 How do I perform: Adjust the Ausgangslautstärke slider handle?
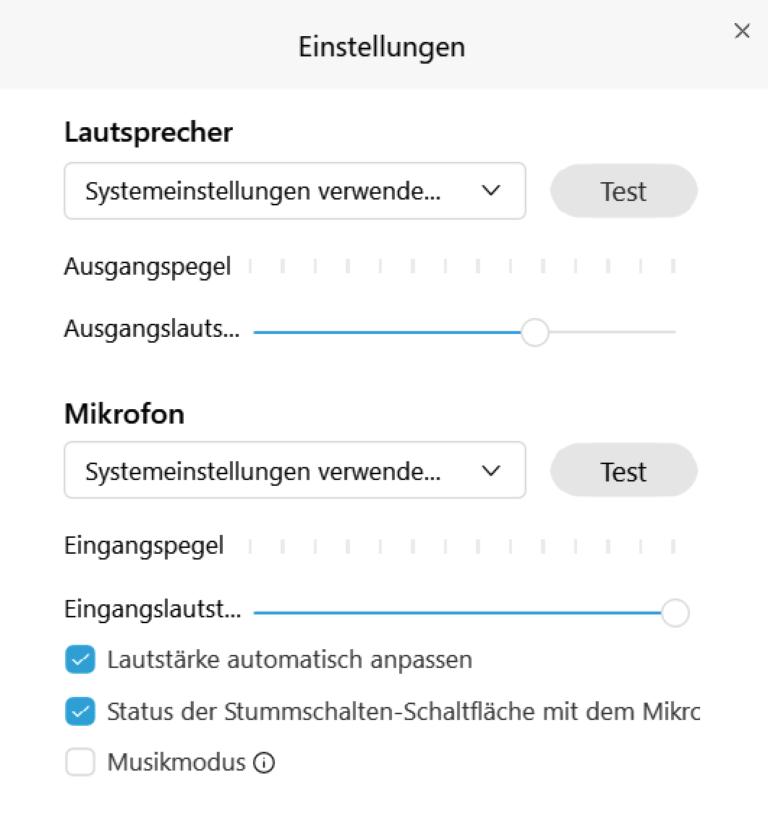pyautogui.click(x=535, y=331)
